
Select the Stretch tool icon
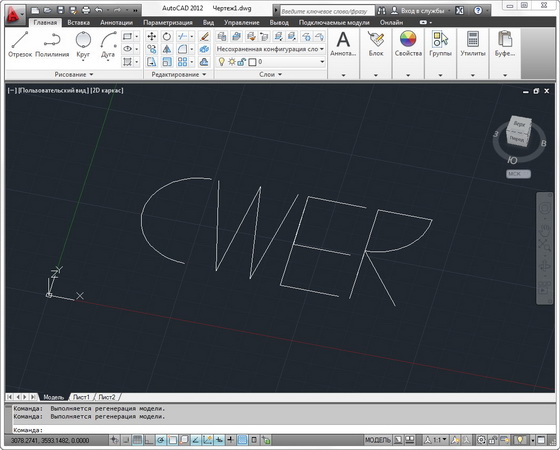(x=152, y=62)
